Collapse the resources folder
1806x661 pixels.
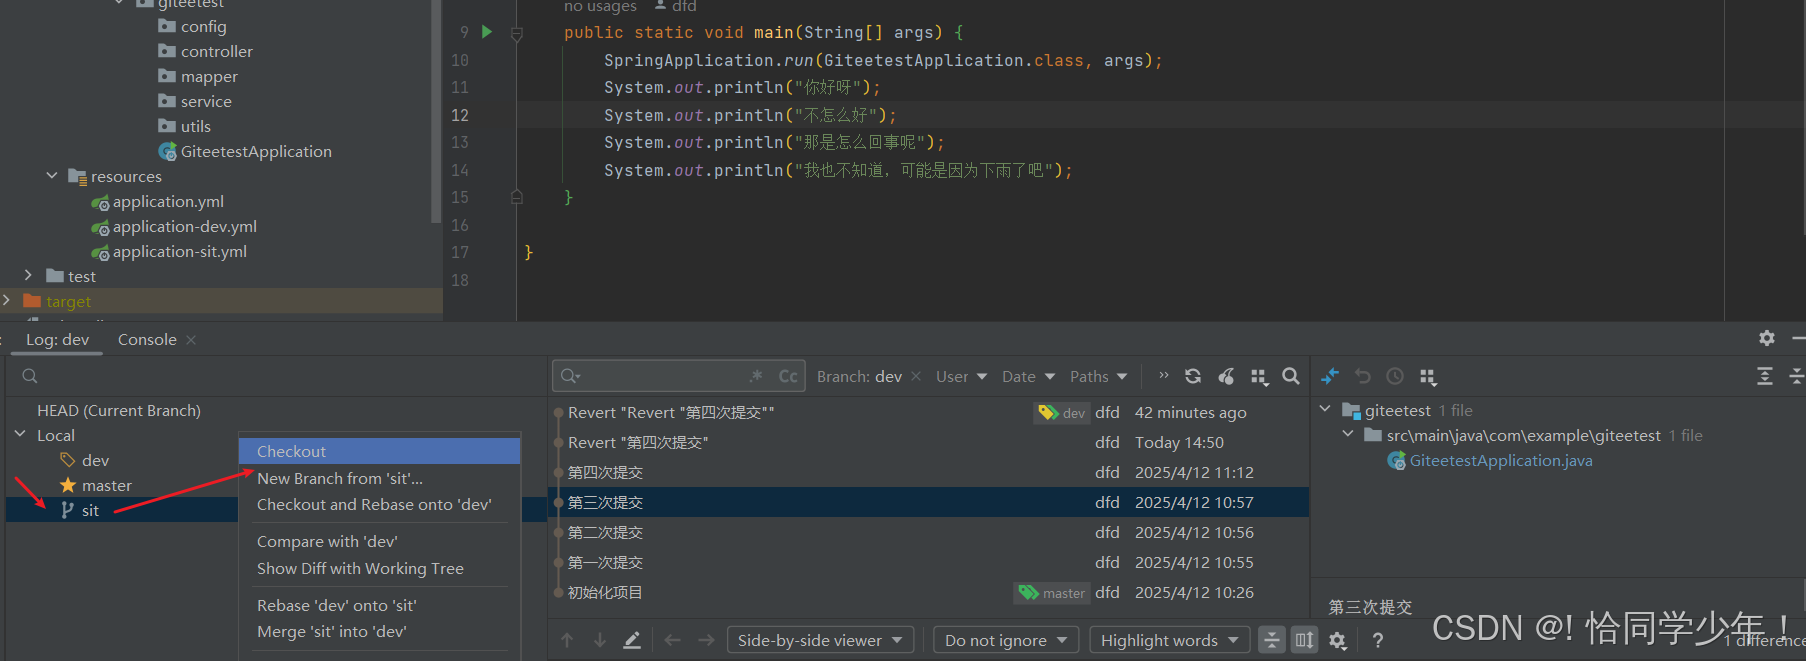click(52, 176)
